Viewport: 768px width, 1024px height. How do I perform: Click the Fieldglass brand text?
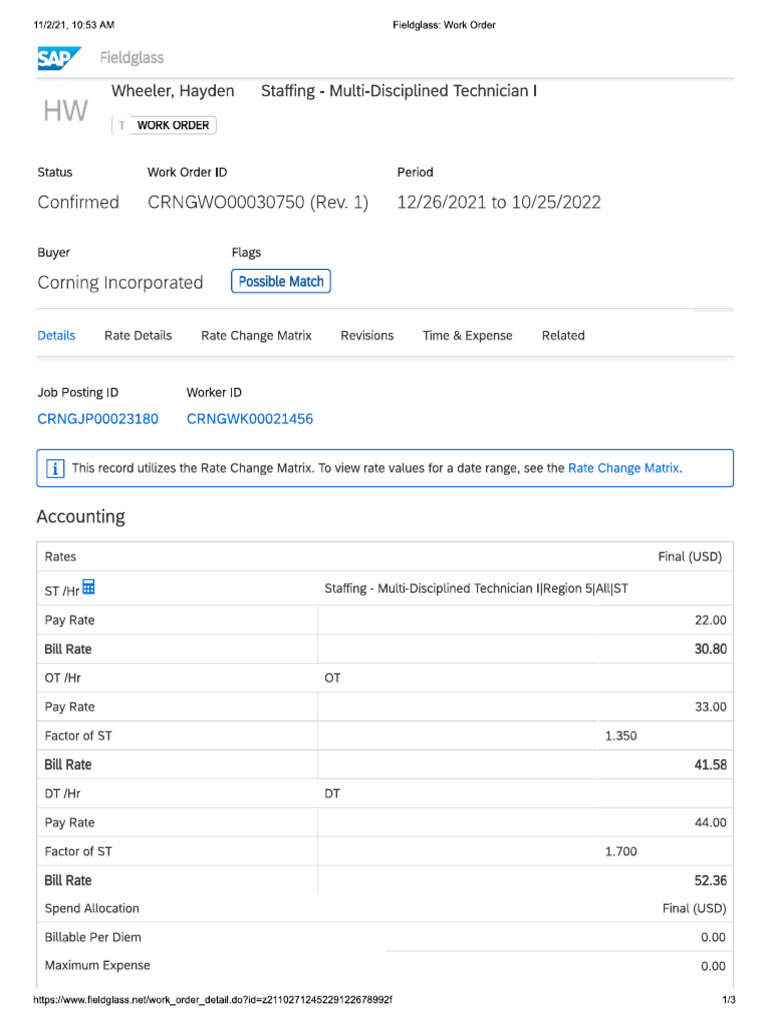(x=132, y=59)
